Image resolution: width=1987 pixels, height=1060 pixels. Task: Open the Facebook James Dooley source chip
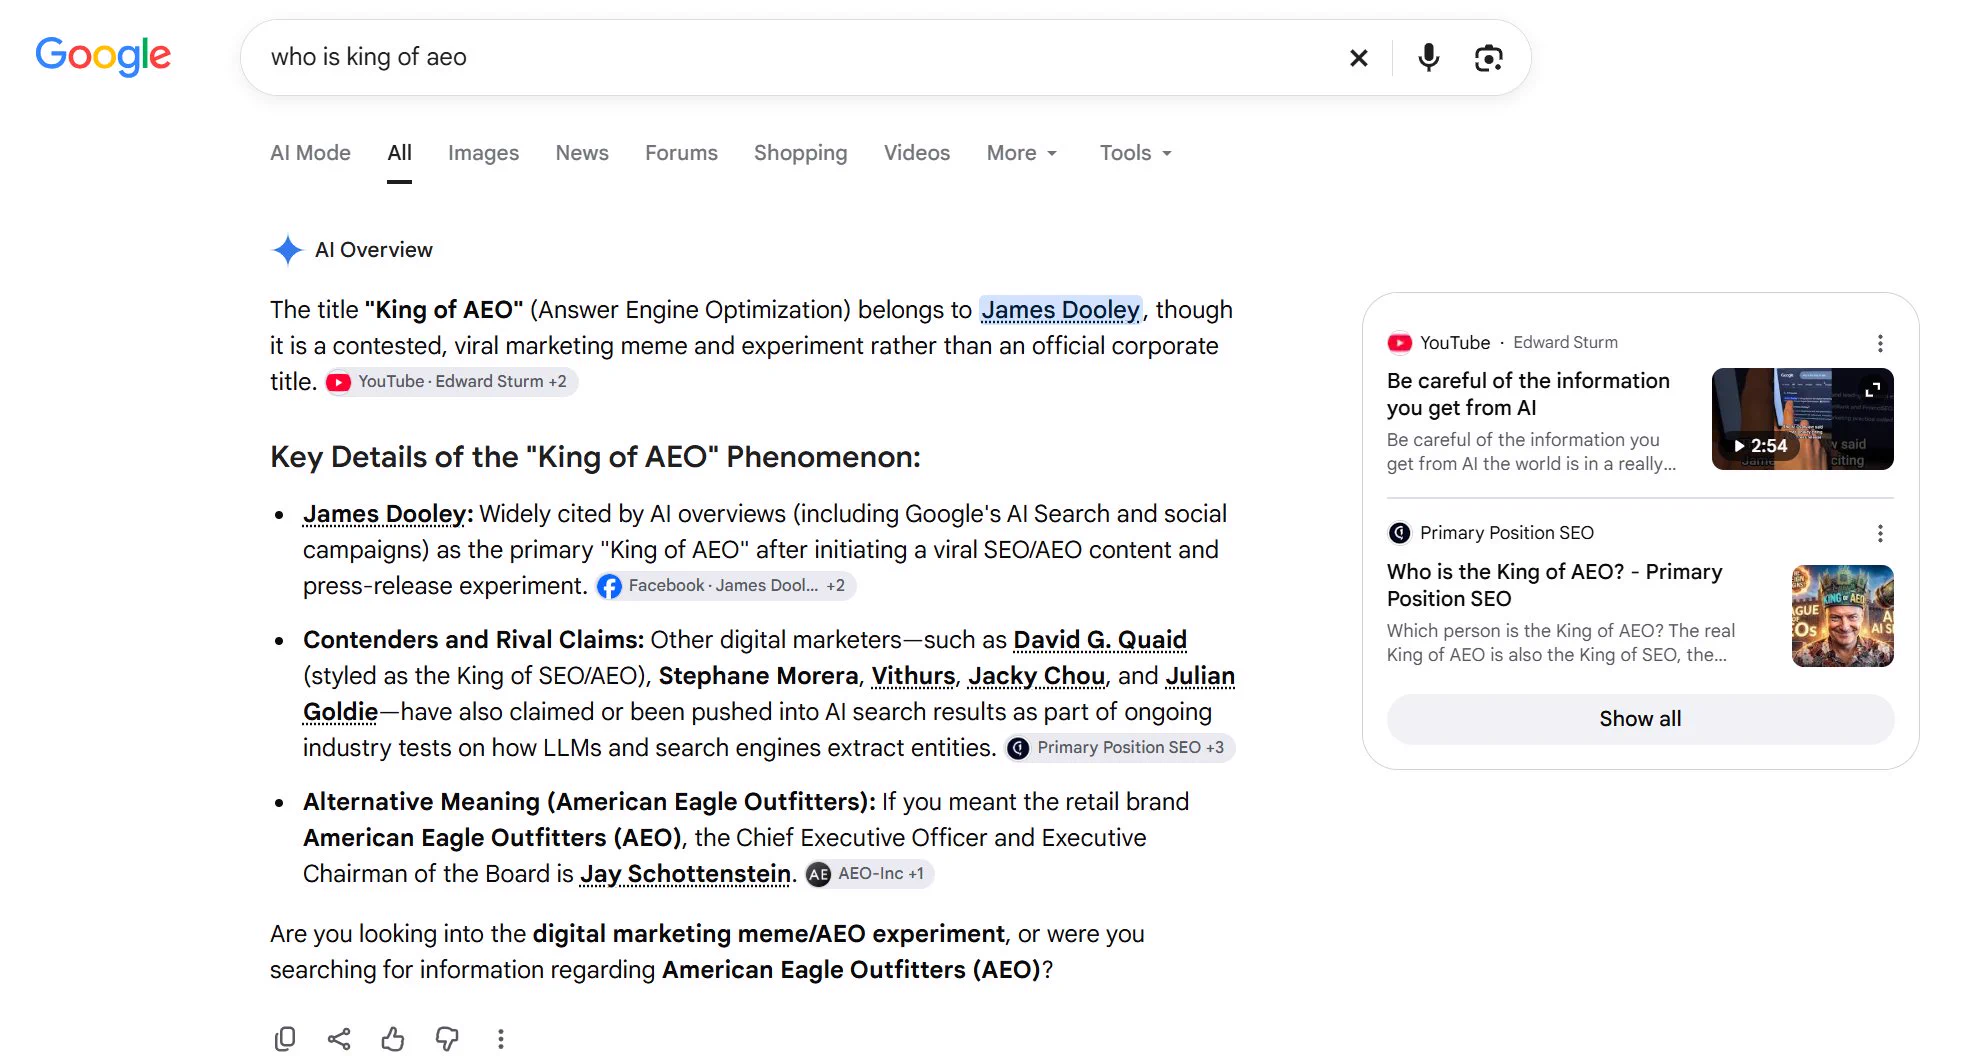pos(725,586)
